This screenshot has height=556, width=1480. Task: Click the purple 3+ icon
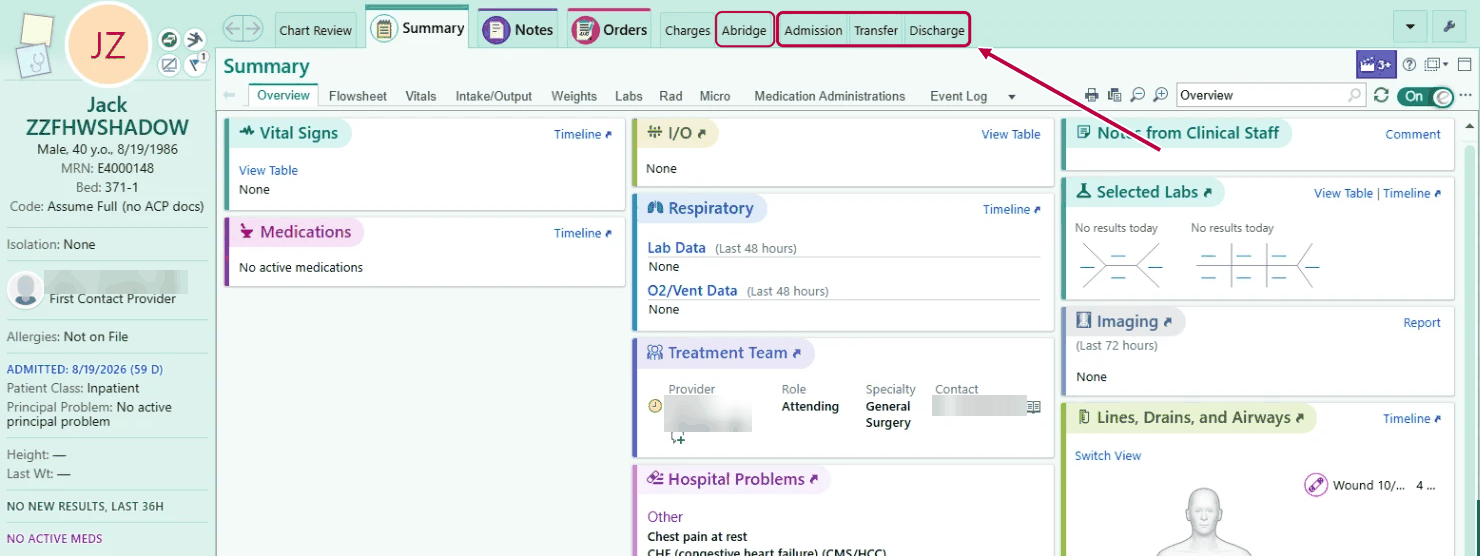pos(1375,64)
